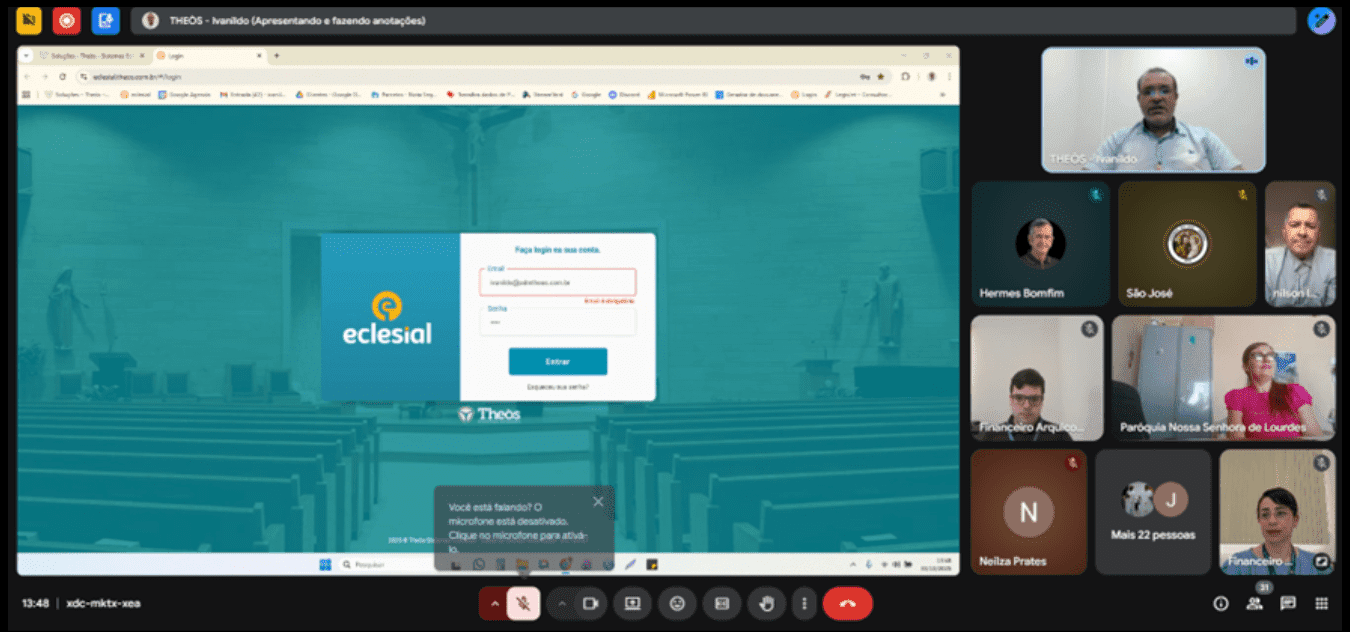Screen dimensions: 1350x632
Task: Click the picture-in-picture icon on bottom-right tile
Action: [1321, 561]
